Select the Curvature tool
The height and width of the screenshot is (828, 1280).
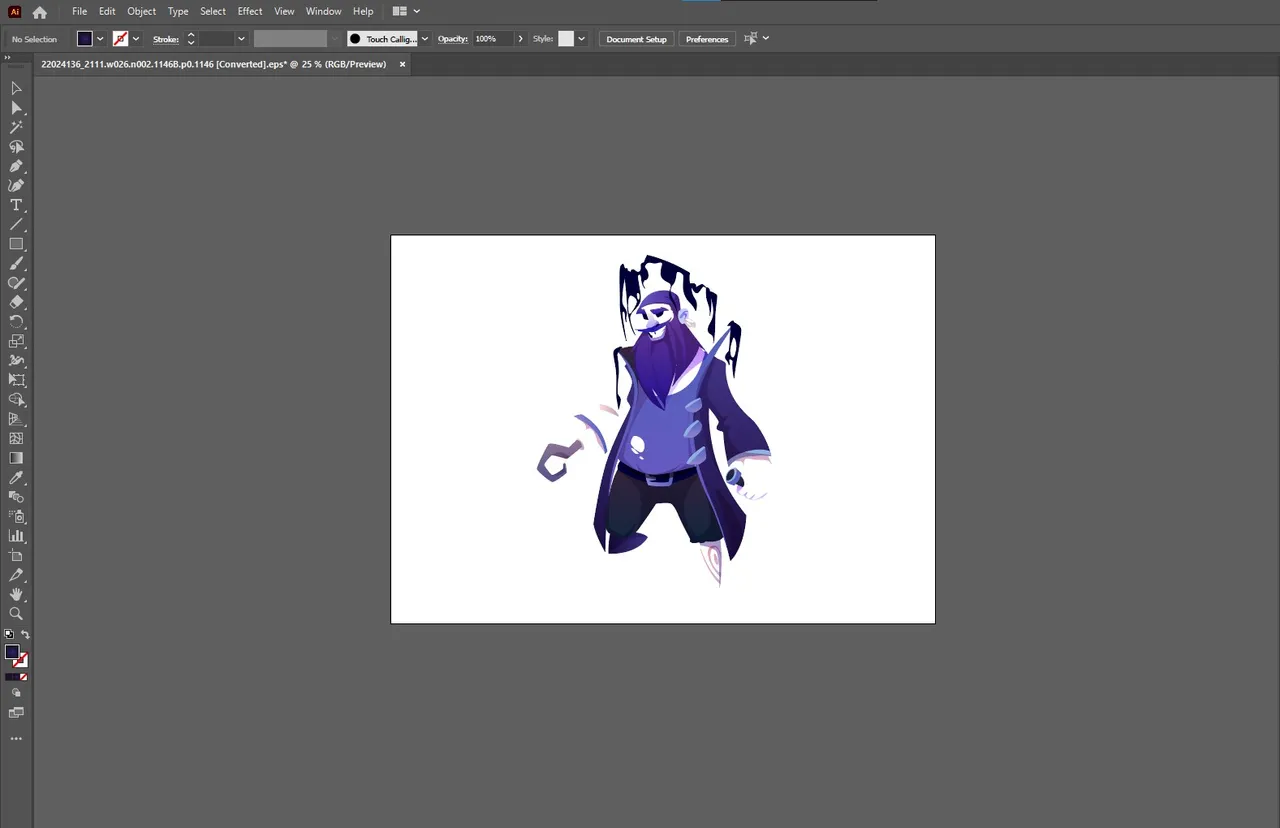tap(16, 186)
